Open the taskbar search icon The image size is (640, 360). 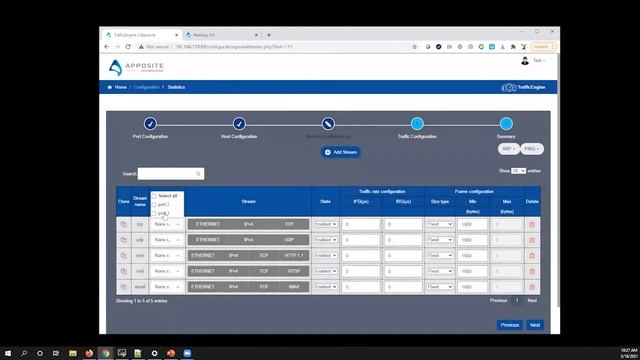(24, 353)
